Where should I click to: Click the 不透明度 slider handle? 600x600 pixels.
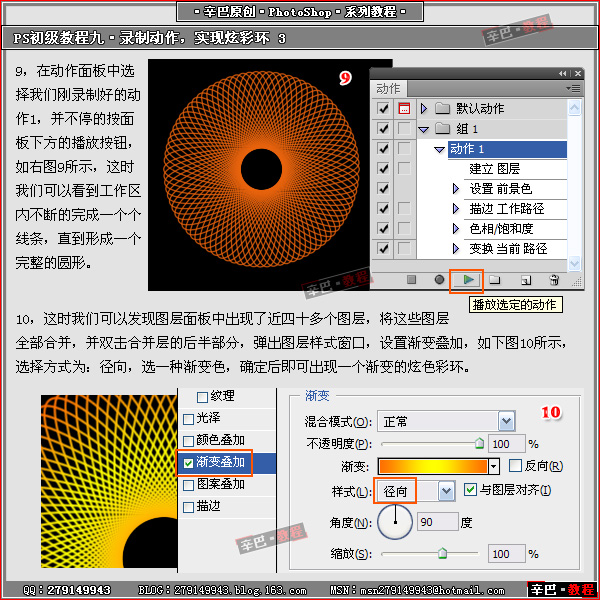[479, 443]
